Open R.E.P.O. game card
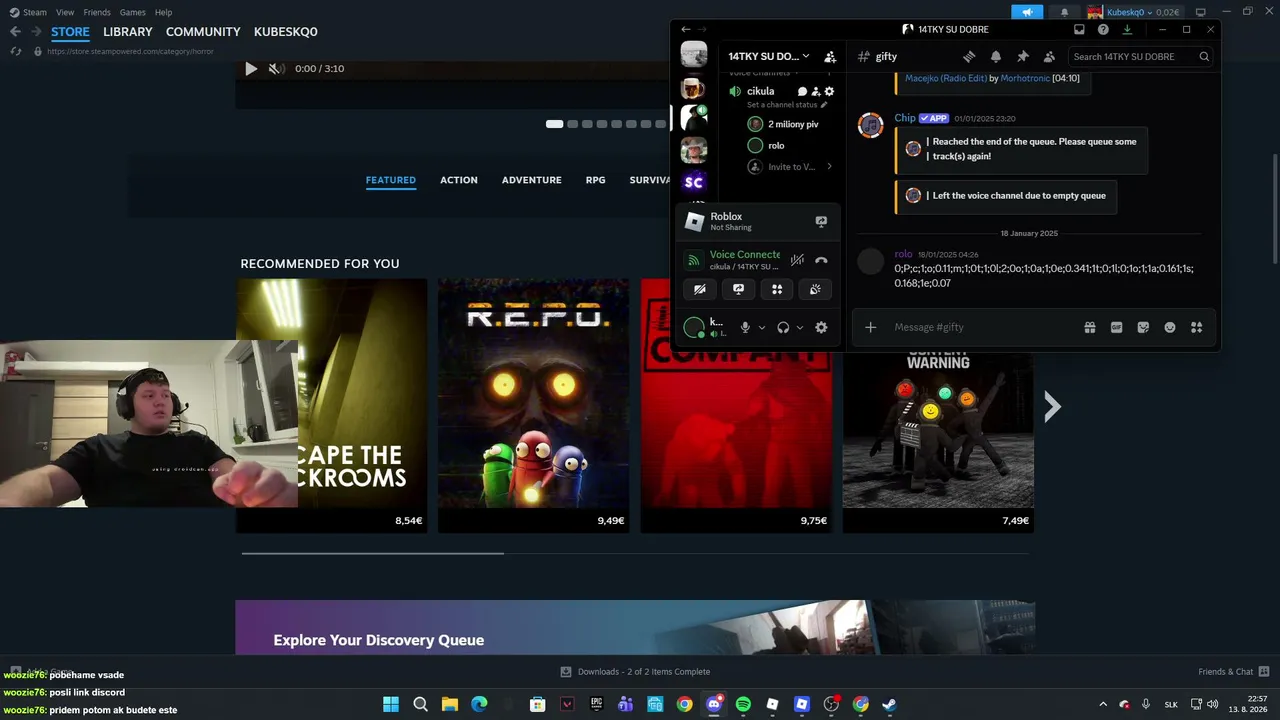Viewport: 1280px width, 720px height. (x=534, y=405)
